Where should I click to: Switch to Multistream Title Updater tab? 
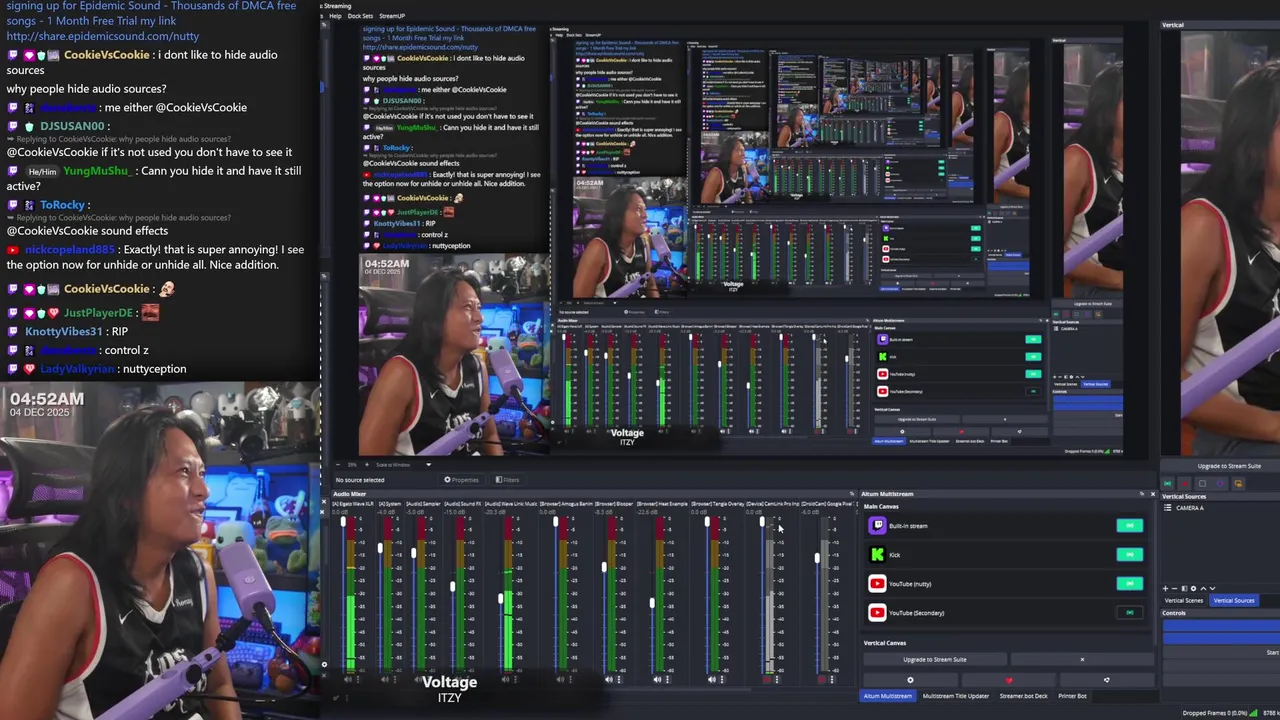click(955, 695)
